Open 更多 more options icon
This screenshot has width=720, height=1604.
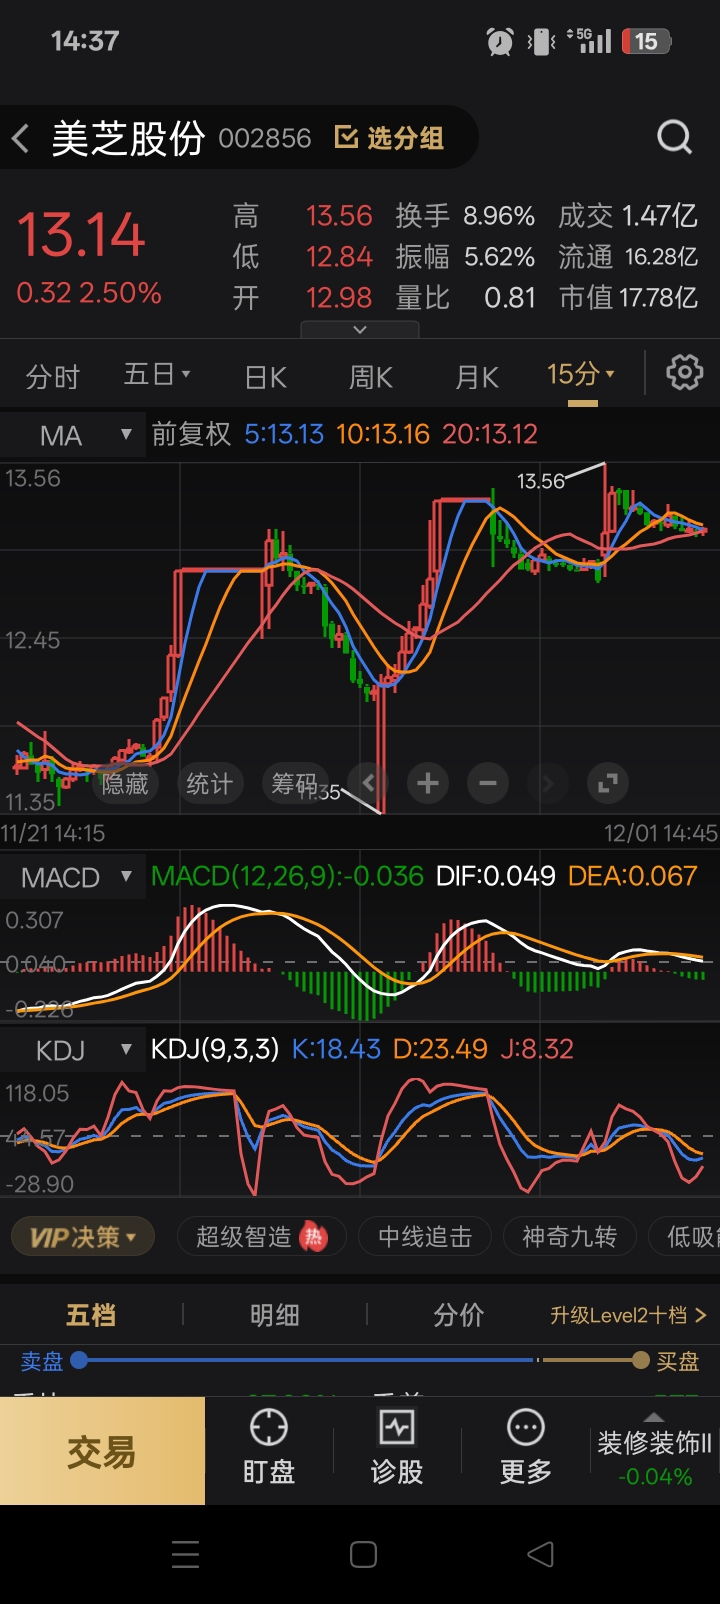point(526,1447)
